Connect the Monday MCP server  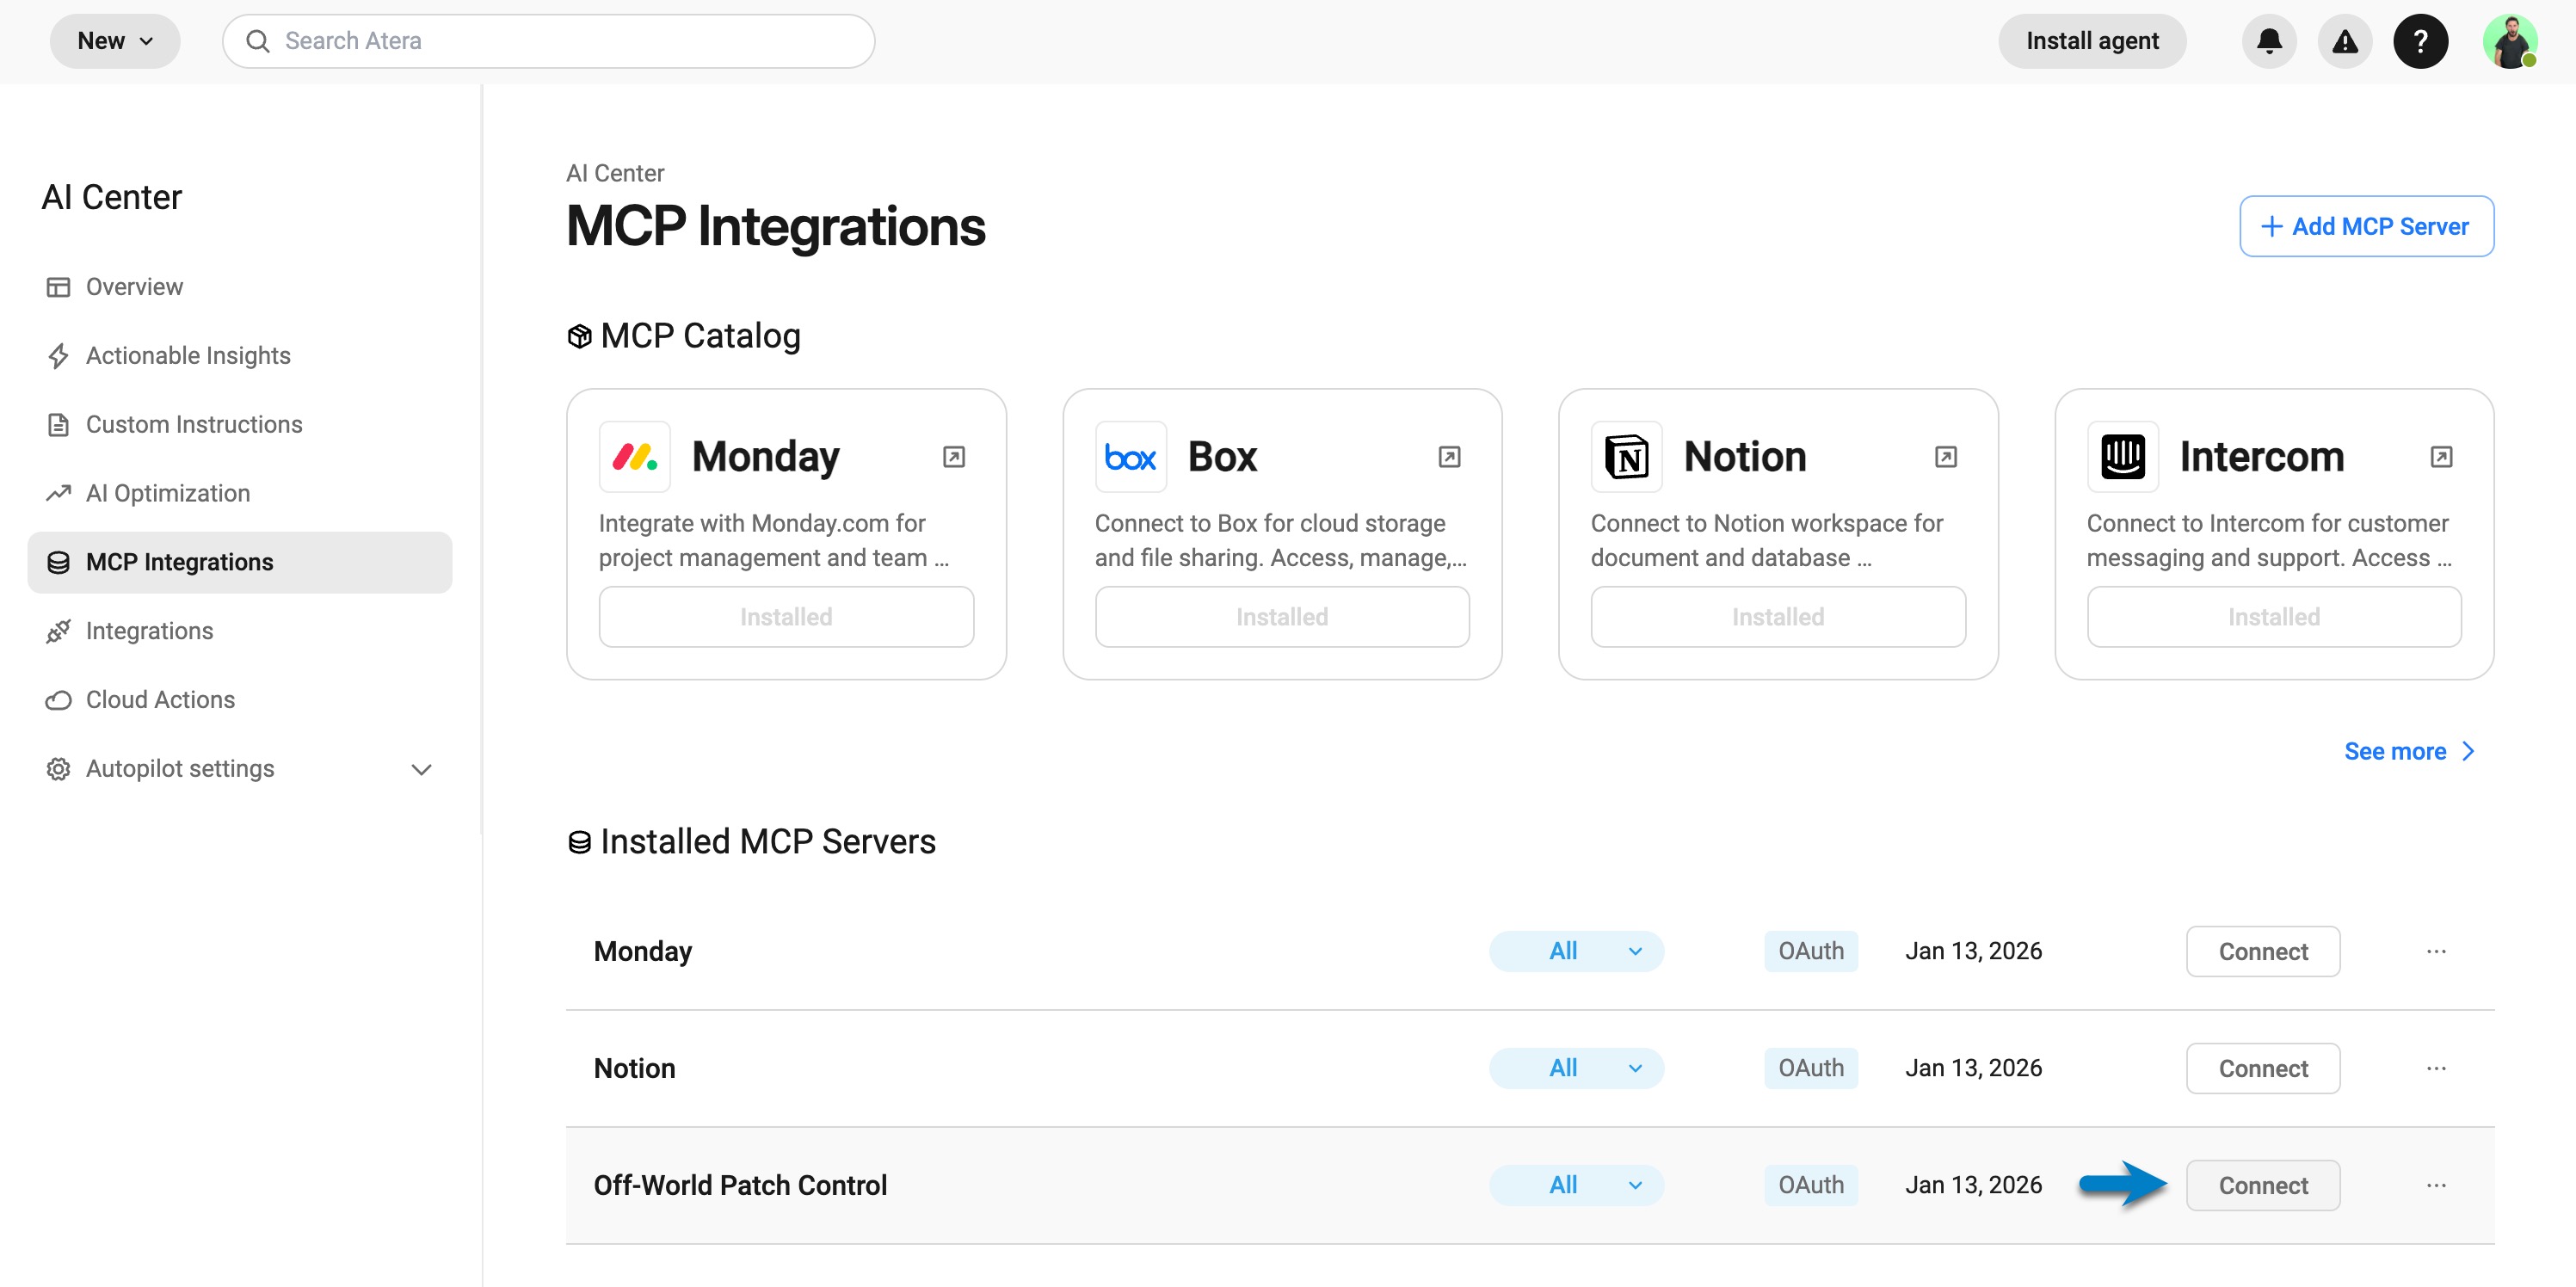2262,951
